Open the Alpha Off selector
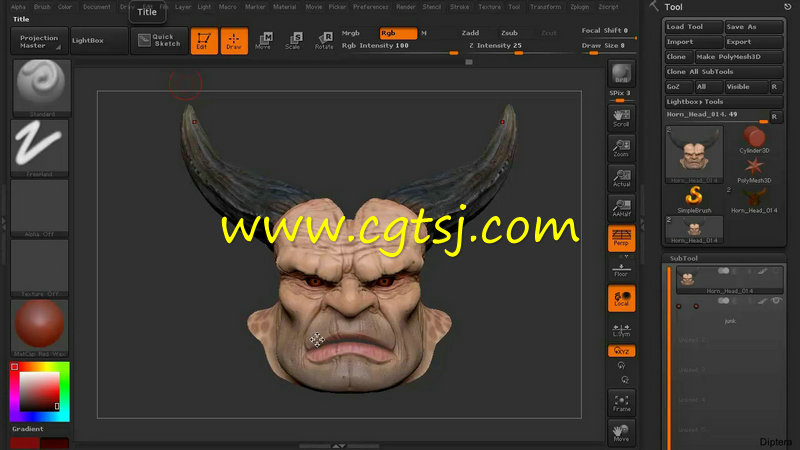This screenshot has height=450, width=800. (x=40, y=208)
